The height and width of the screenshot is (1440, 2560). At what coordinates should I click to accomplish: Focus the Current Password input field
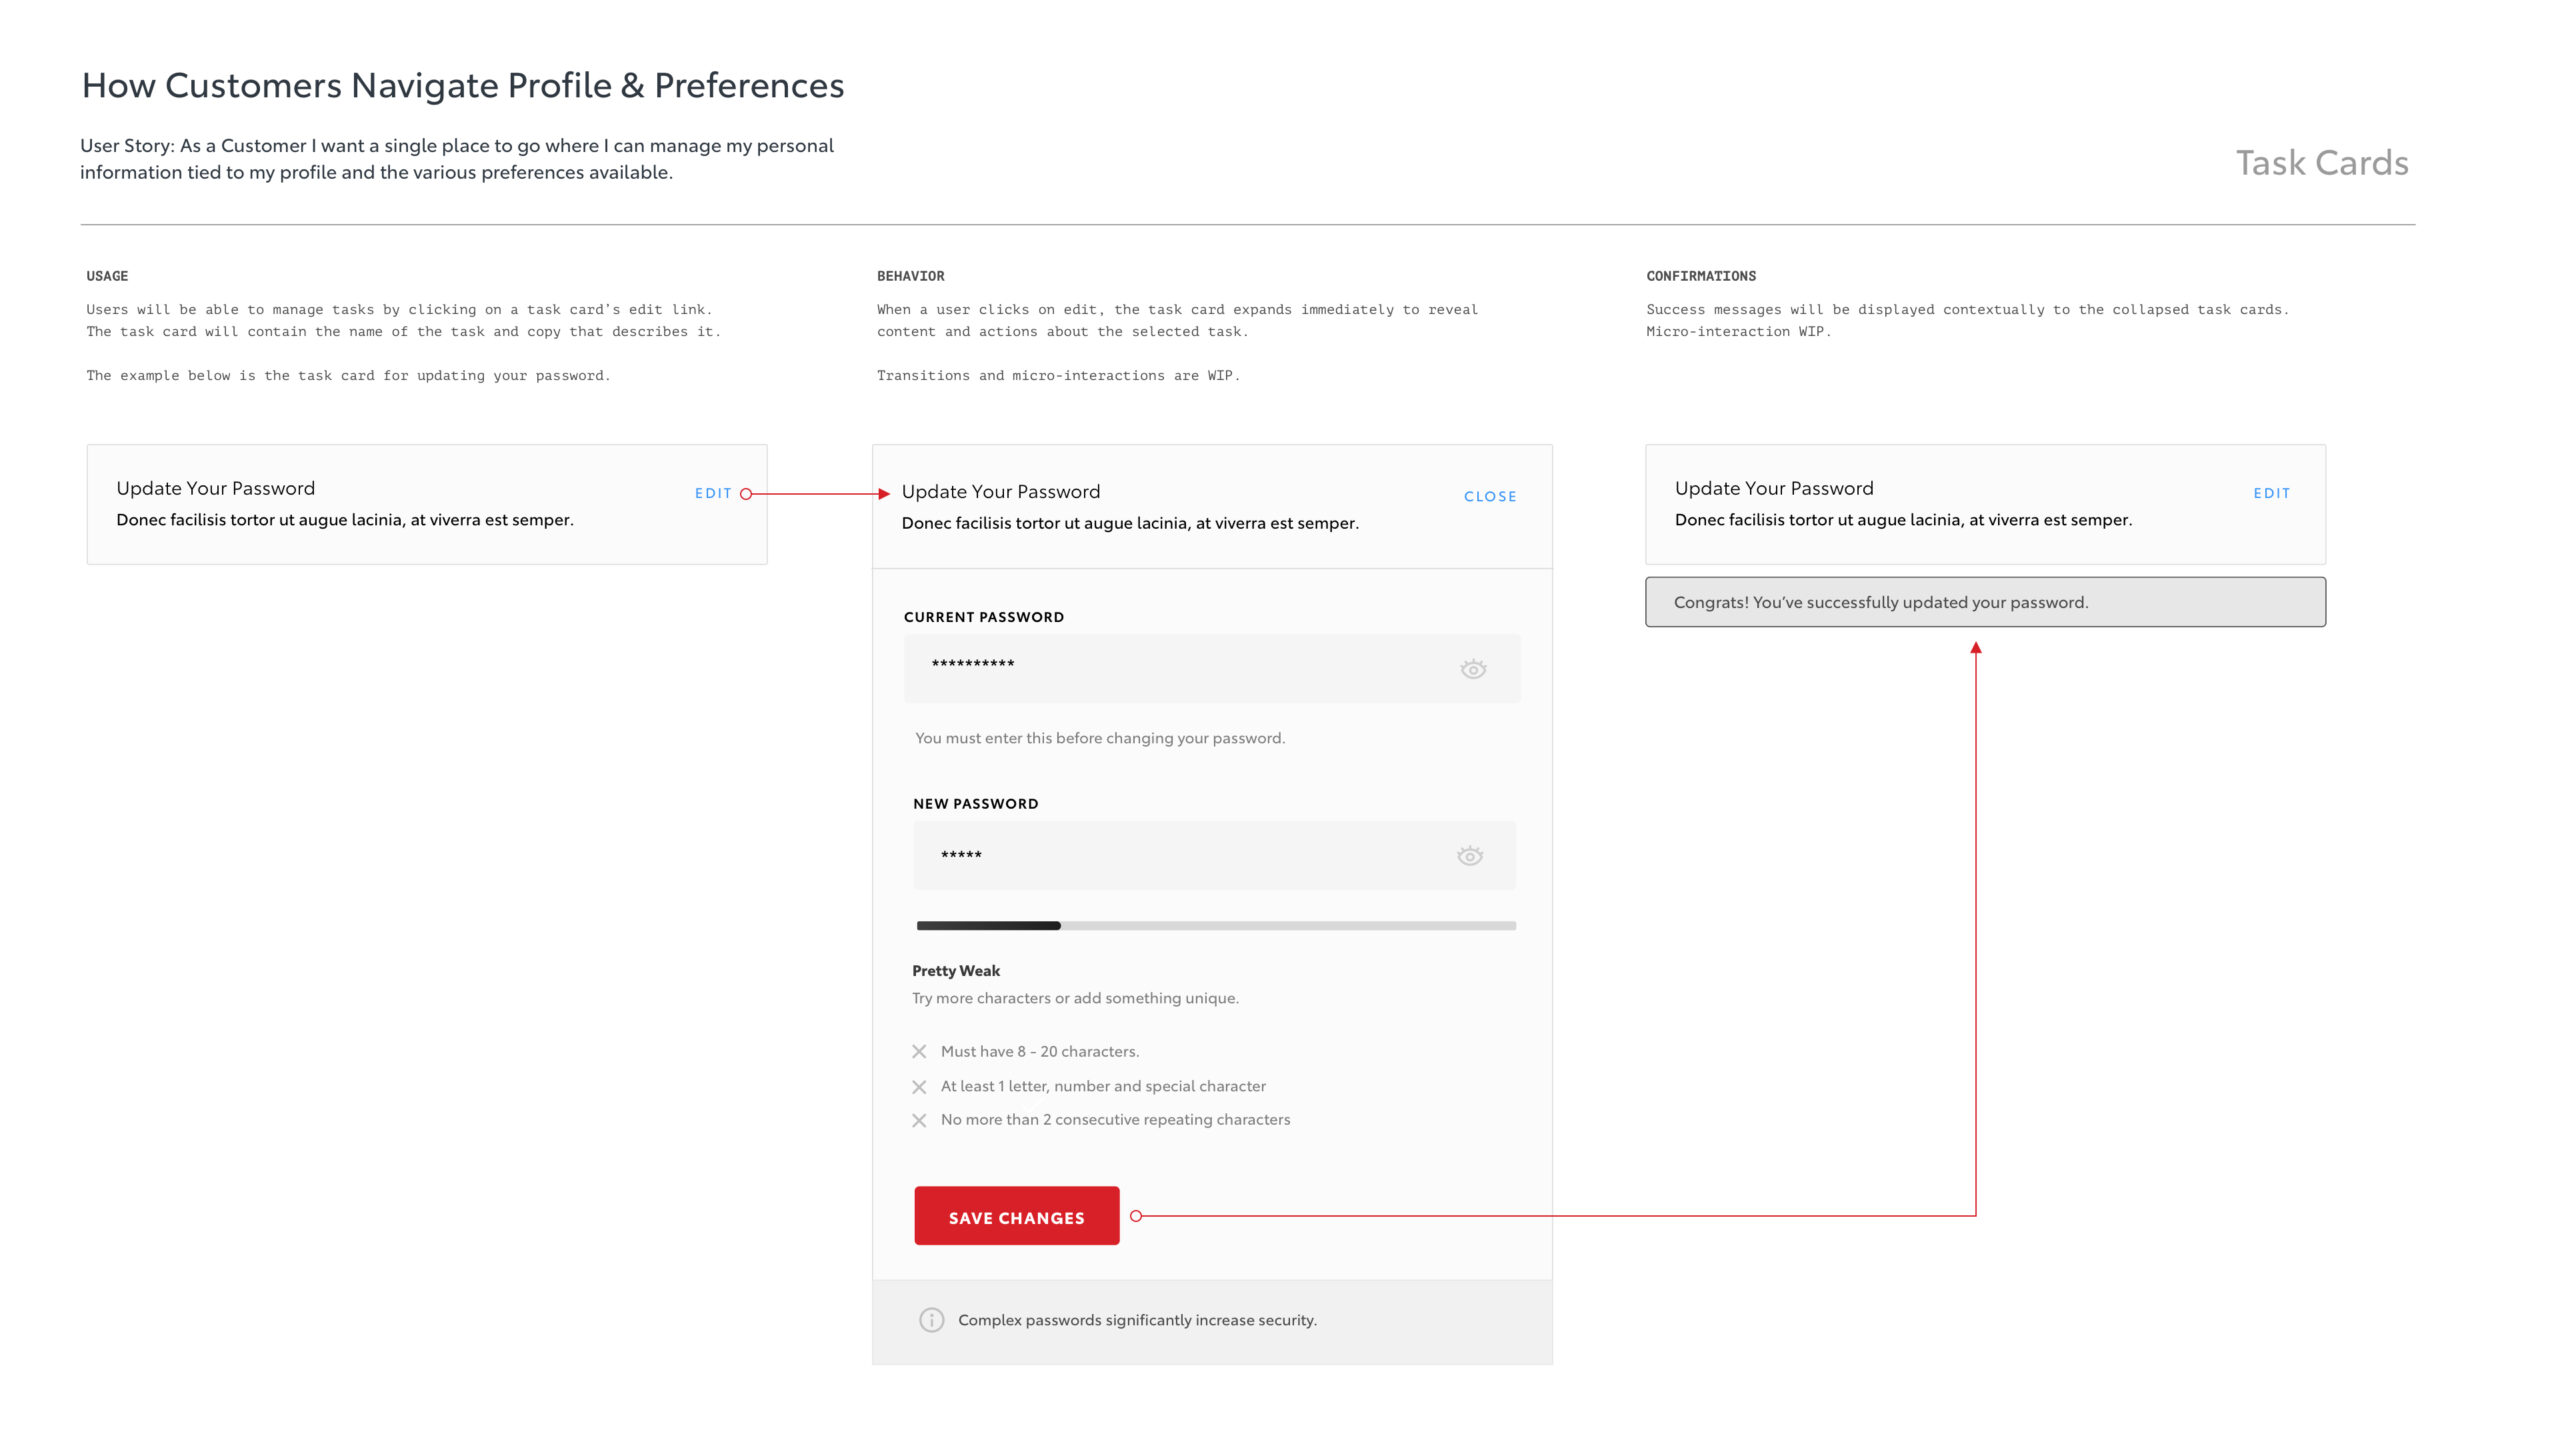tap(1212, 668)
